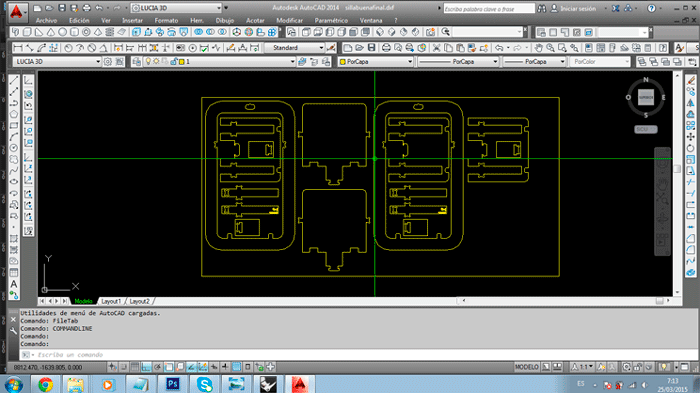Viewport: 700px width, 393px height.
Task: Select the Torus tool in modeling toolbar
Action: point(86,32)
